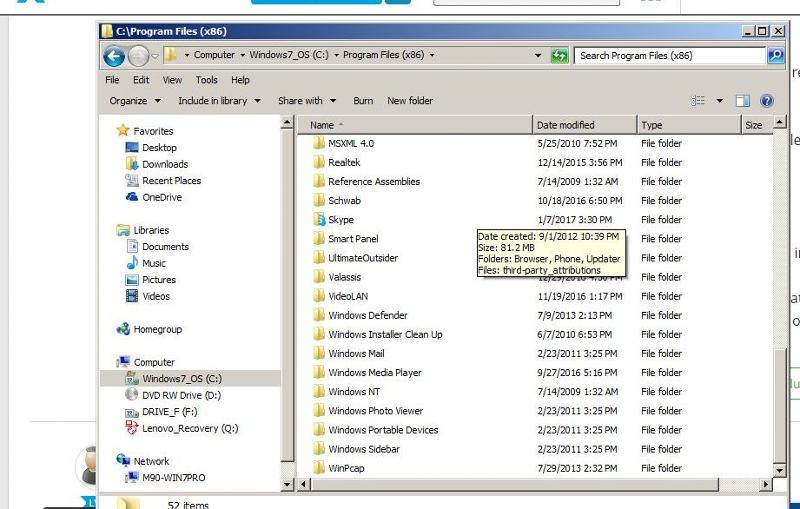This screenshot has width=800, height=509.
Task: Select the WinPcap folder
Action: (346, 468)
